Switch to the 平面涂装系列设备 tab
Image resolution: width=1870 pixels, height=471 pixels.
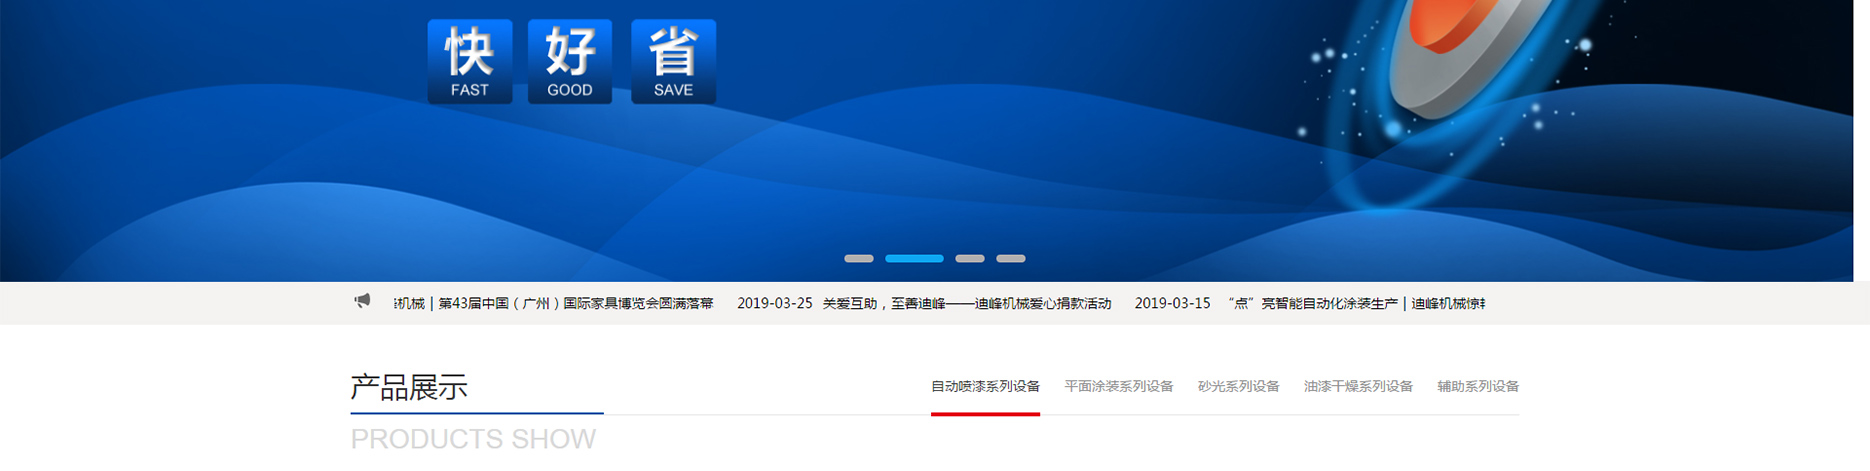(1118, 387)
